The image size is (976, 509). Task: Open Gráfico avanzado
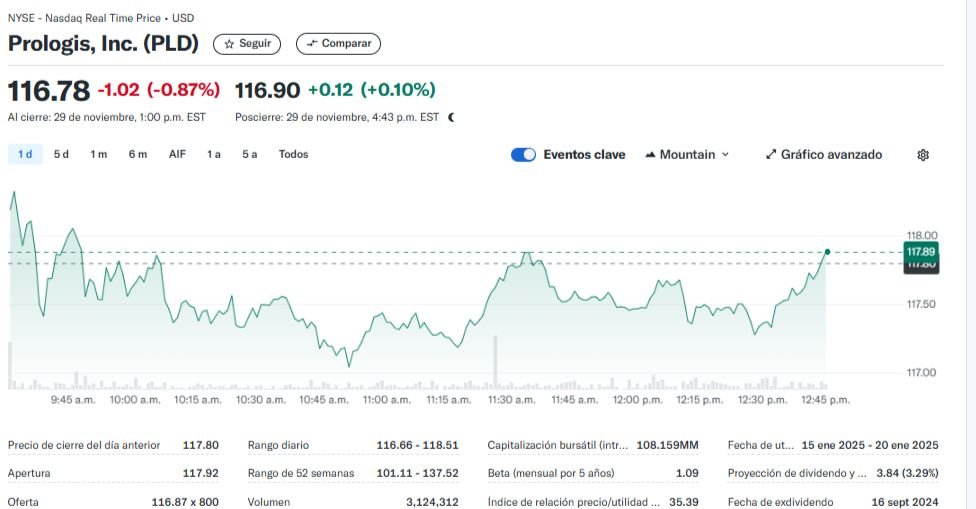tap(824, 155)
